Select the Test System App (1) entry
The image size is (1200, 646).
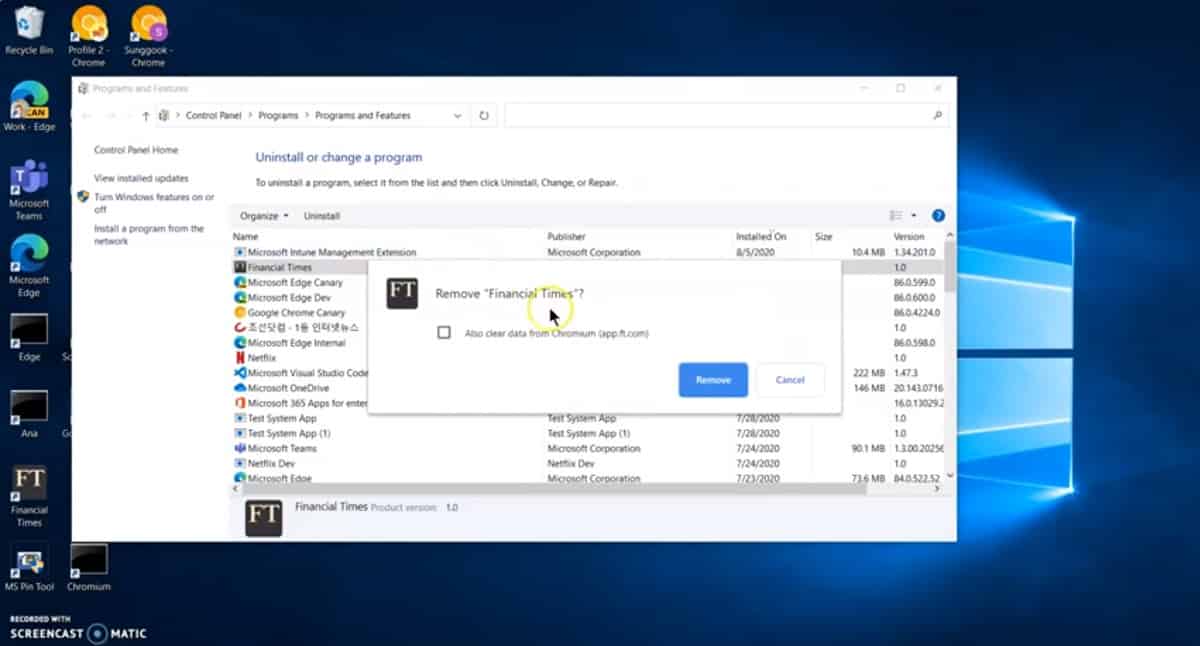(588, 433)
